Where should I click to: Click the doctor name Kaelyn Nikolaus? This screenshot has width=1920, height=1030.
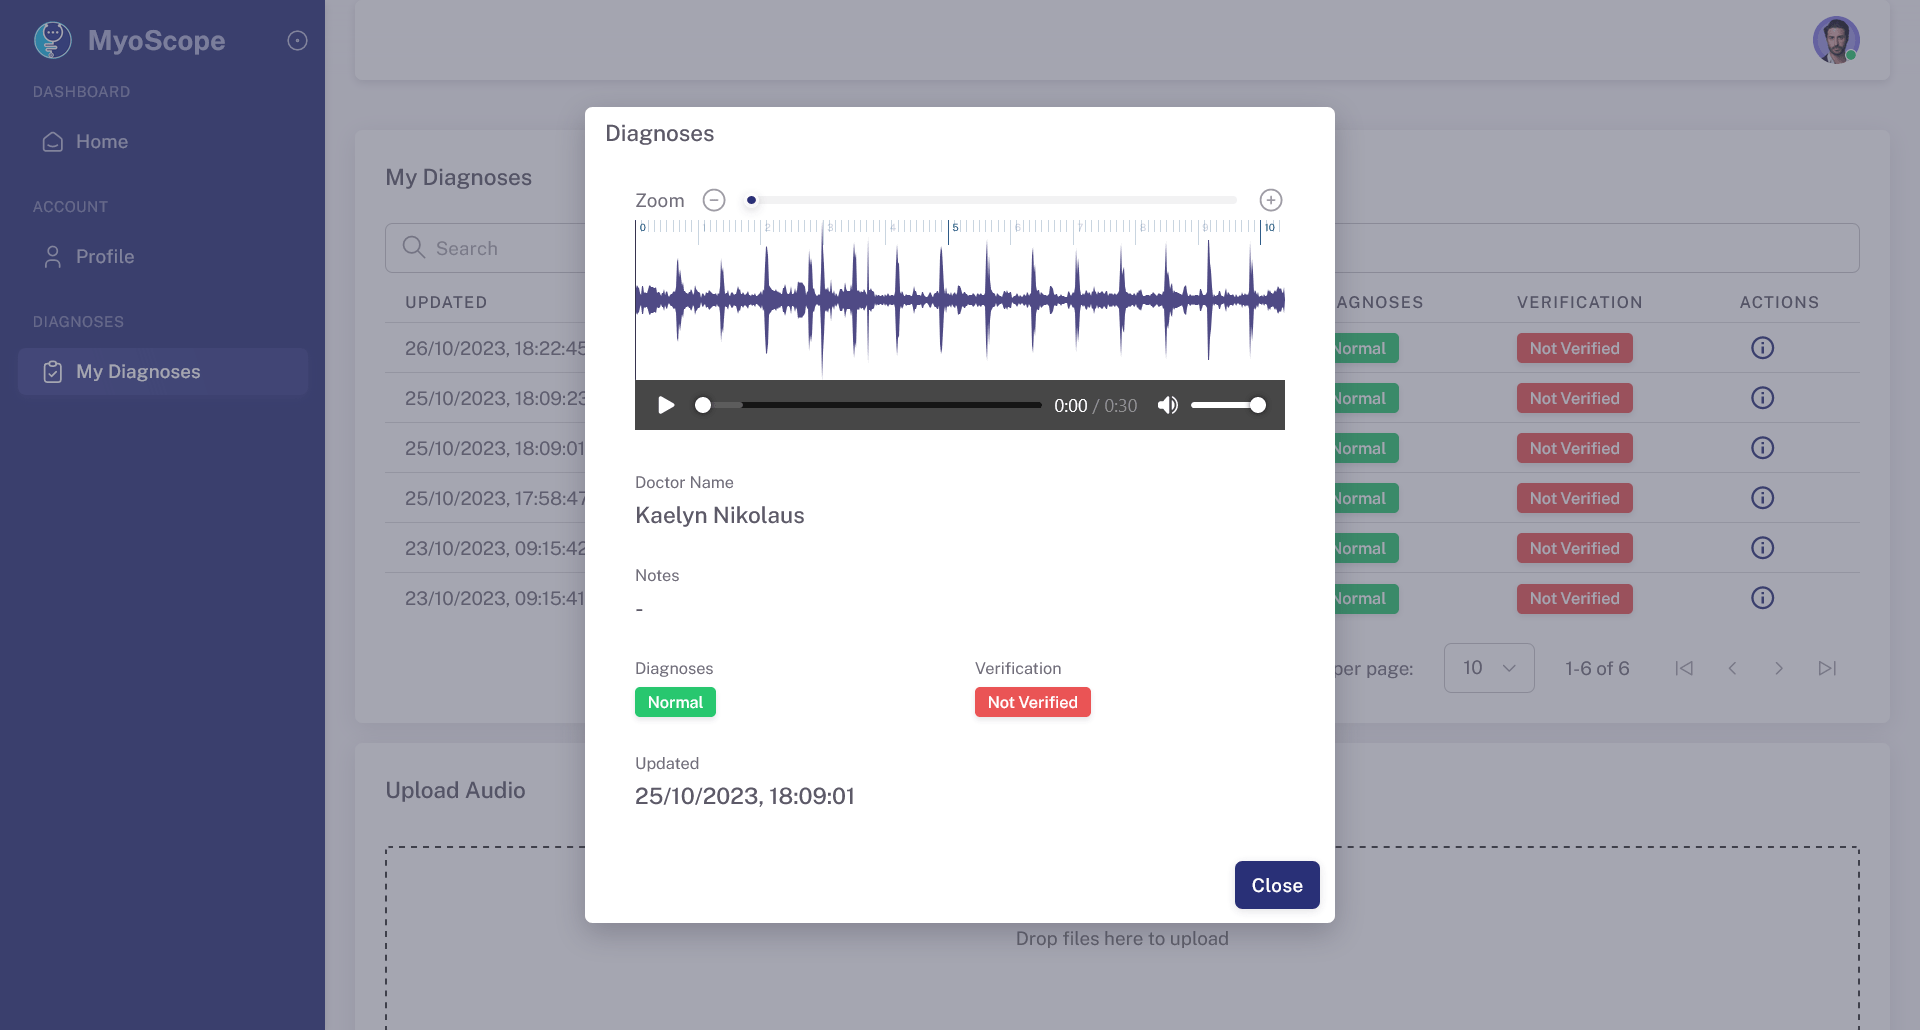(x=720, y=515)
